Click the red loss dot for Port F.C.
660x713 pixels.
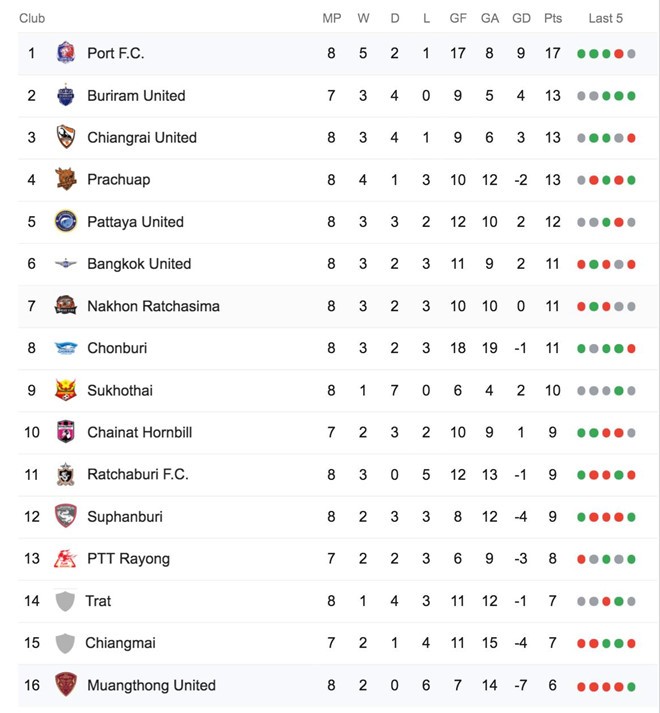point(619,54)
